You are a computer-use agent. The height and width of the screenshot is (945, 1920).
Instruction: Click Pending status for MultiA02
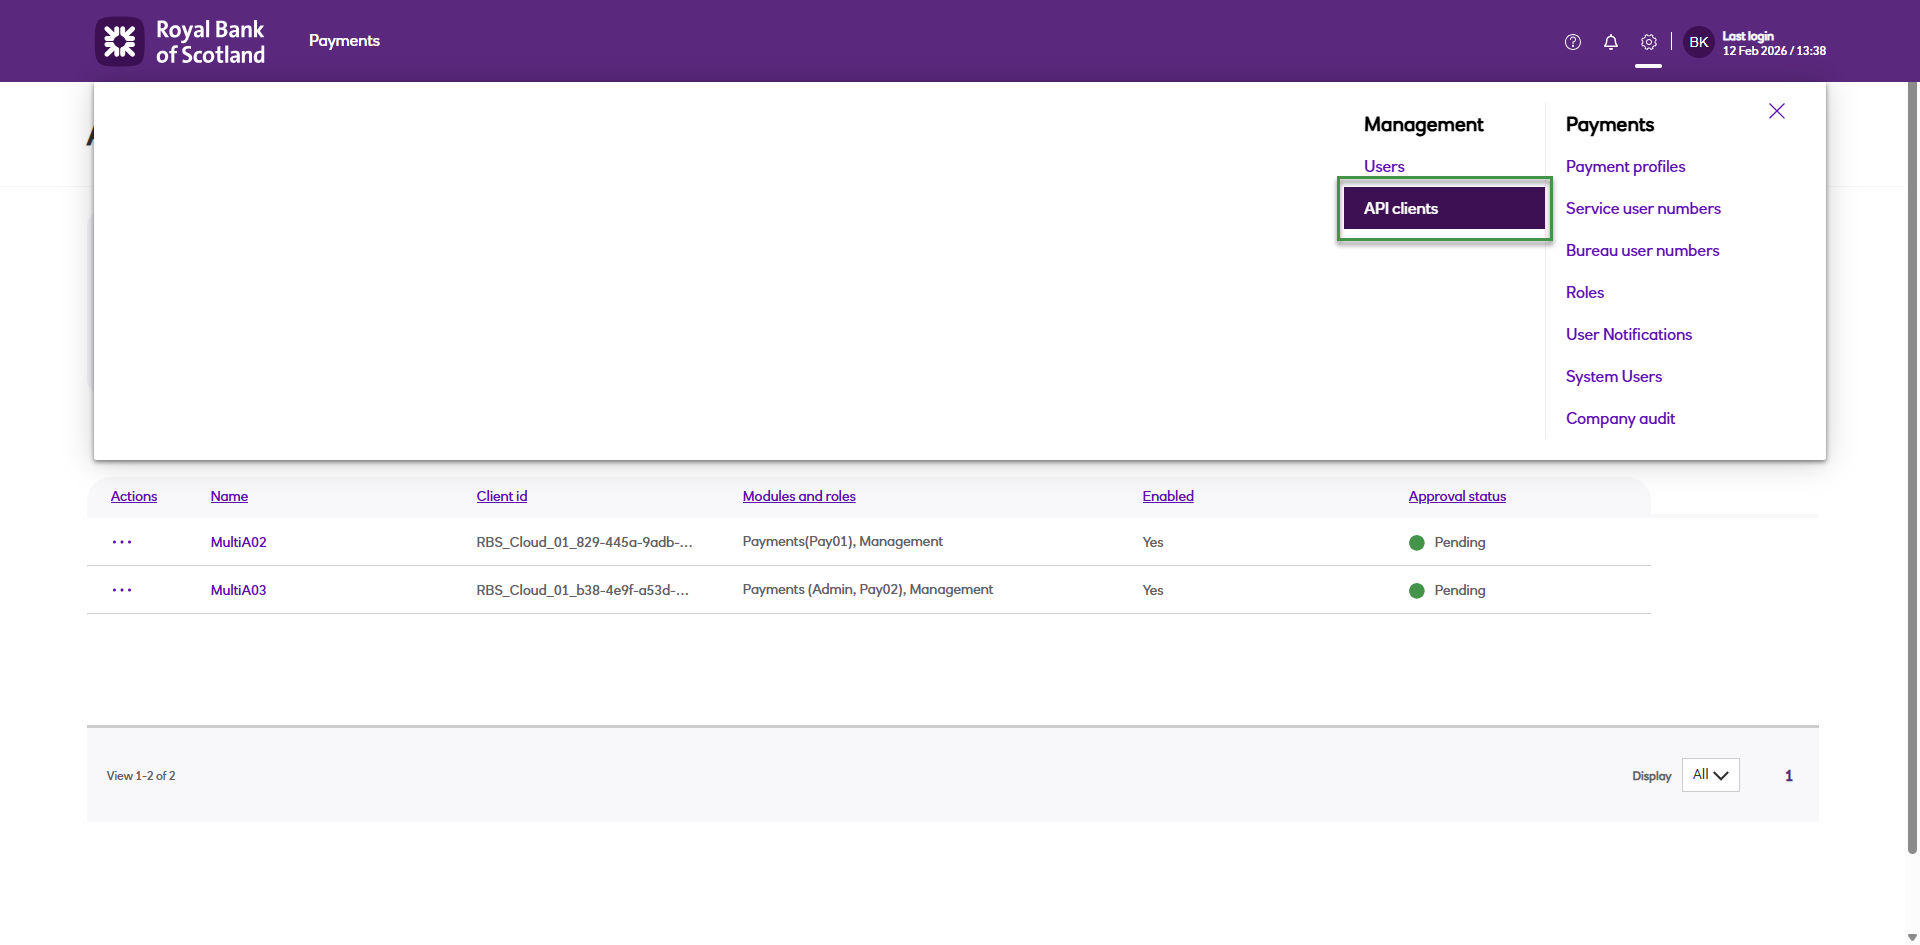[x=1447, y=542]
